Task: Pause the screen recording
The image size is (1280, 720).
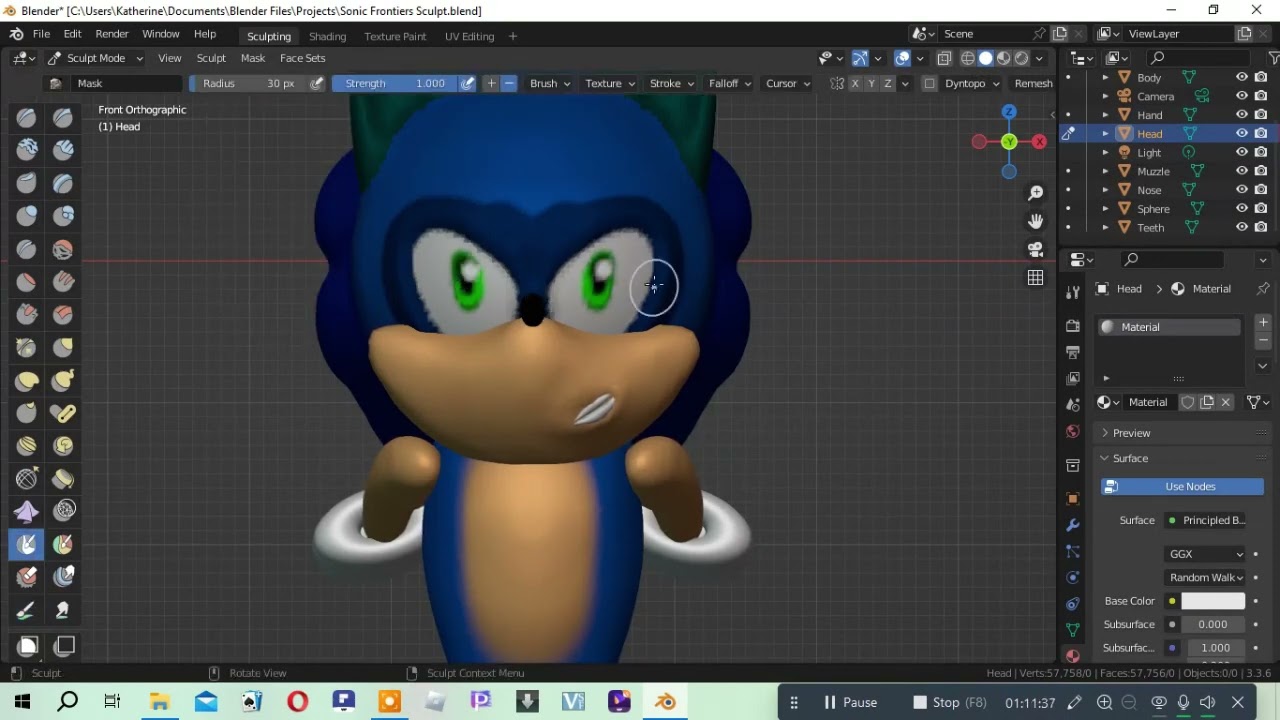Action: coord(850,702)
